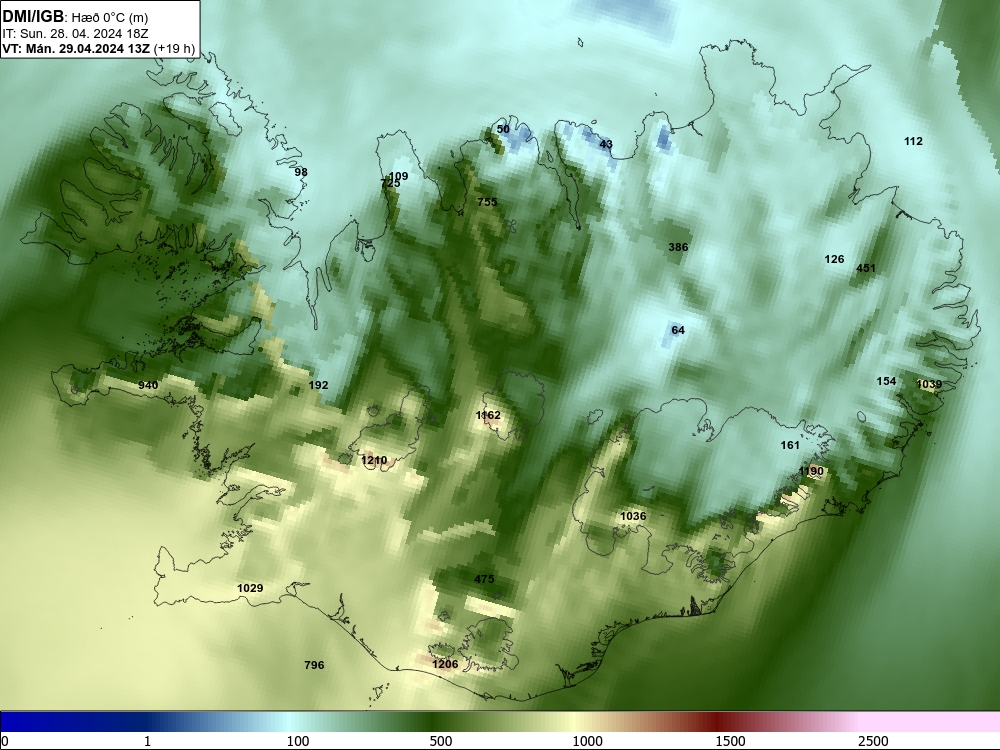Screen dimensions: 1000x750
Task: Click the map value 1210
Action: pyautogui.click(x=374, y=460)
